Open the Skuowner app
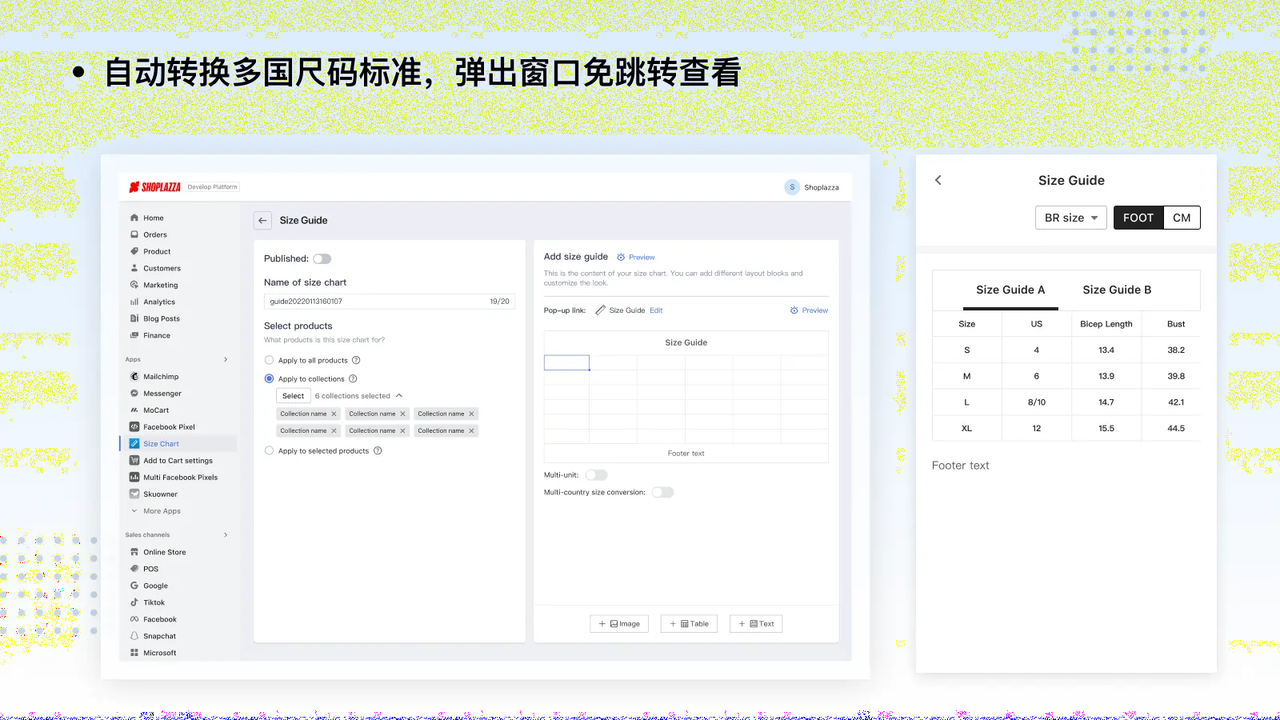 click(x=160, y=494)
